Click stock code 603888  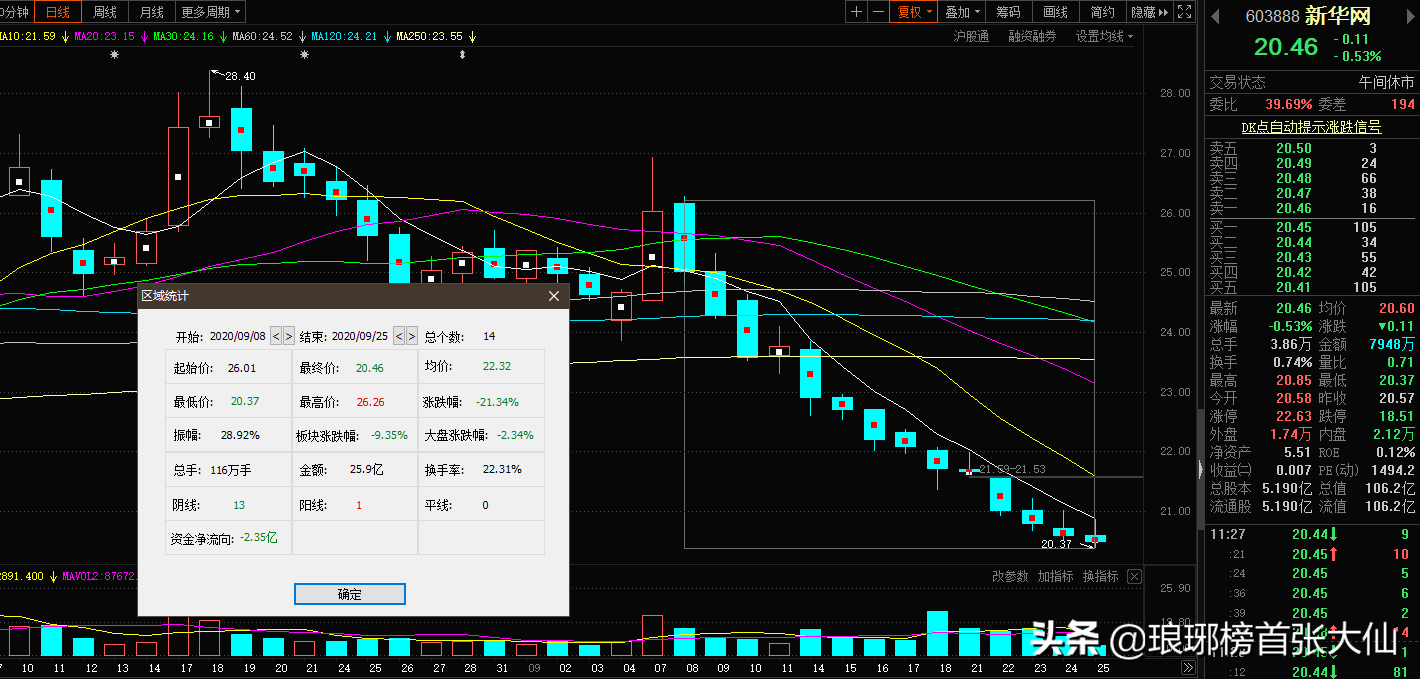coord(1272,16)
